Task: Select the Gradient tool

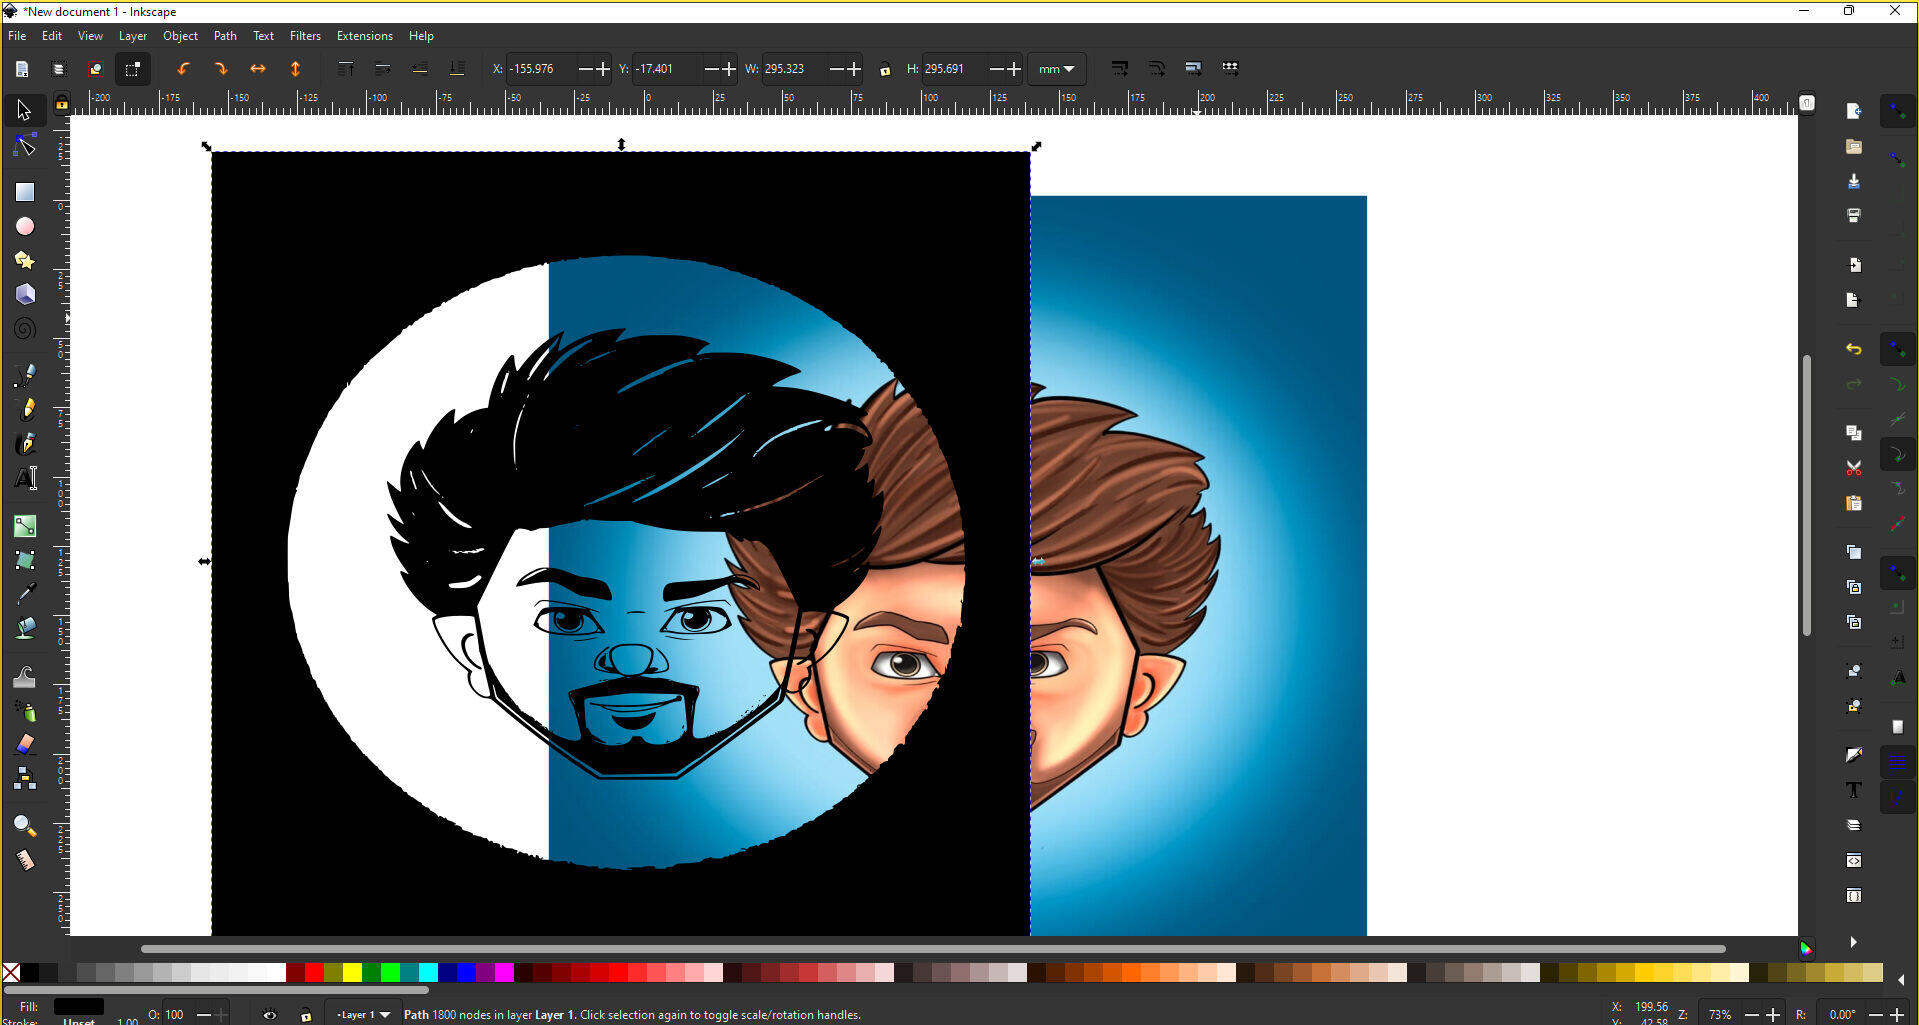Action: [24, 525]
